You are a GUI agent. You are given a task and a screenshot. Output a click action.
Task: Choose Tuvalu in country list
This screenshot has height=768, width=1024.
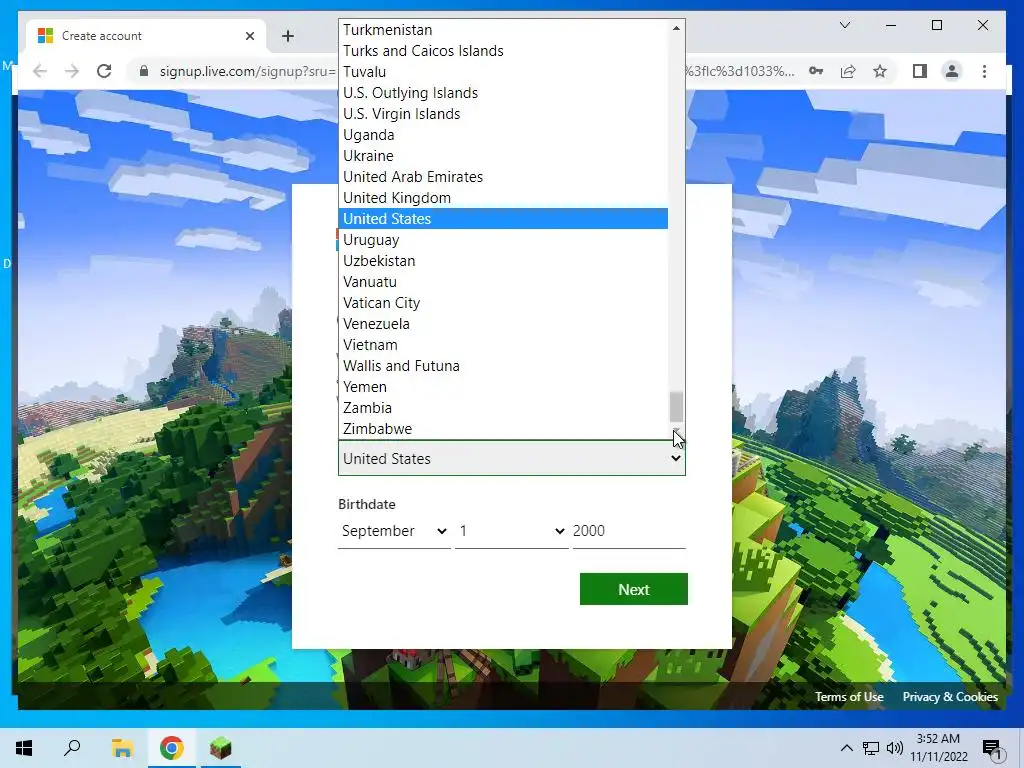503,72
